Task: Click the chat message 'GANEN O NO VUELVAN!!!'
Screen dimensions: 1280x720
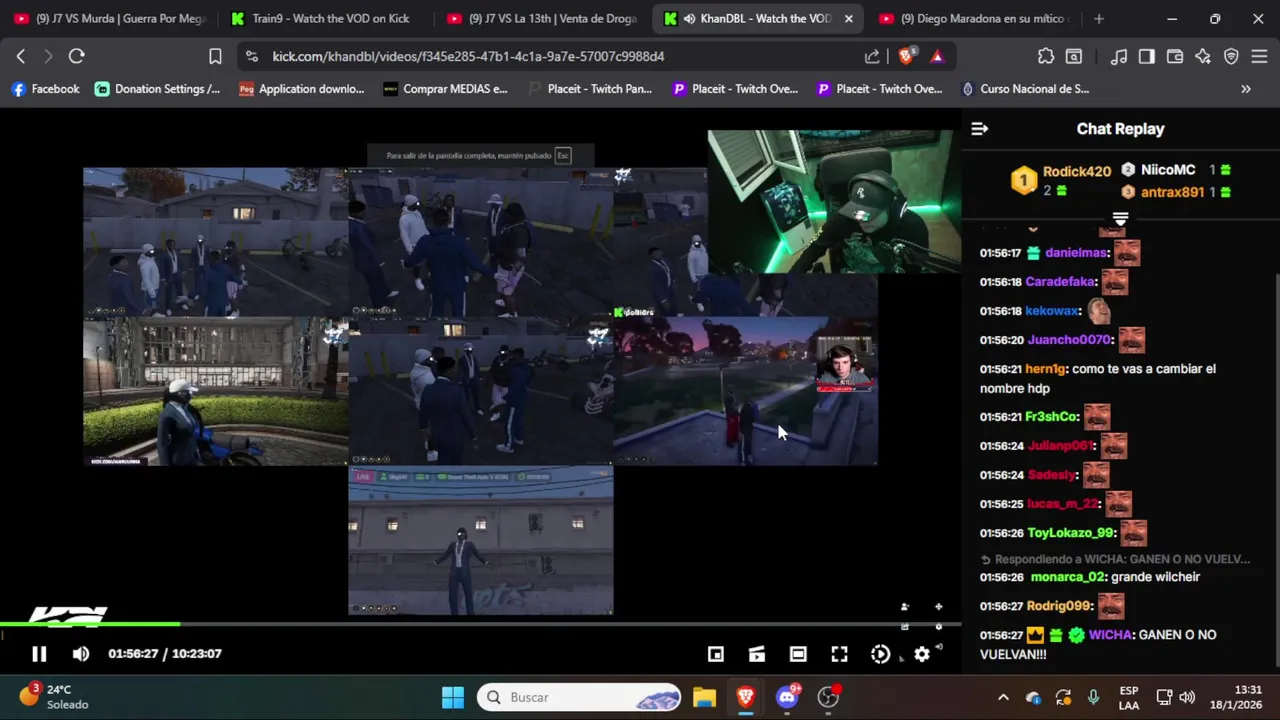Action: [x=1098, y=645]
